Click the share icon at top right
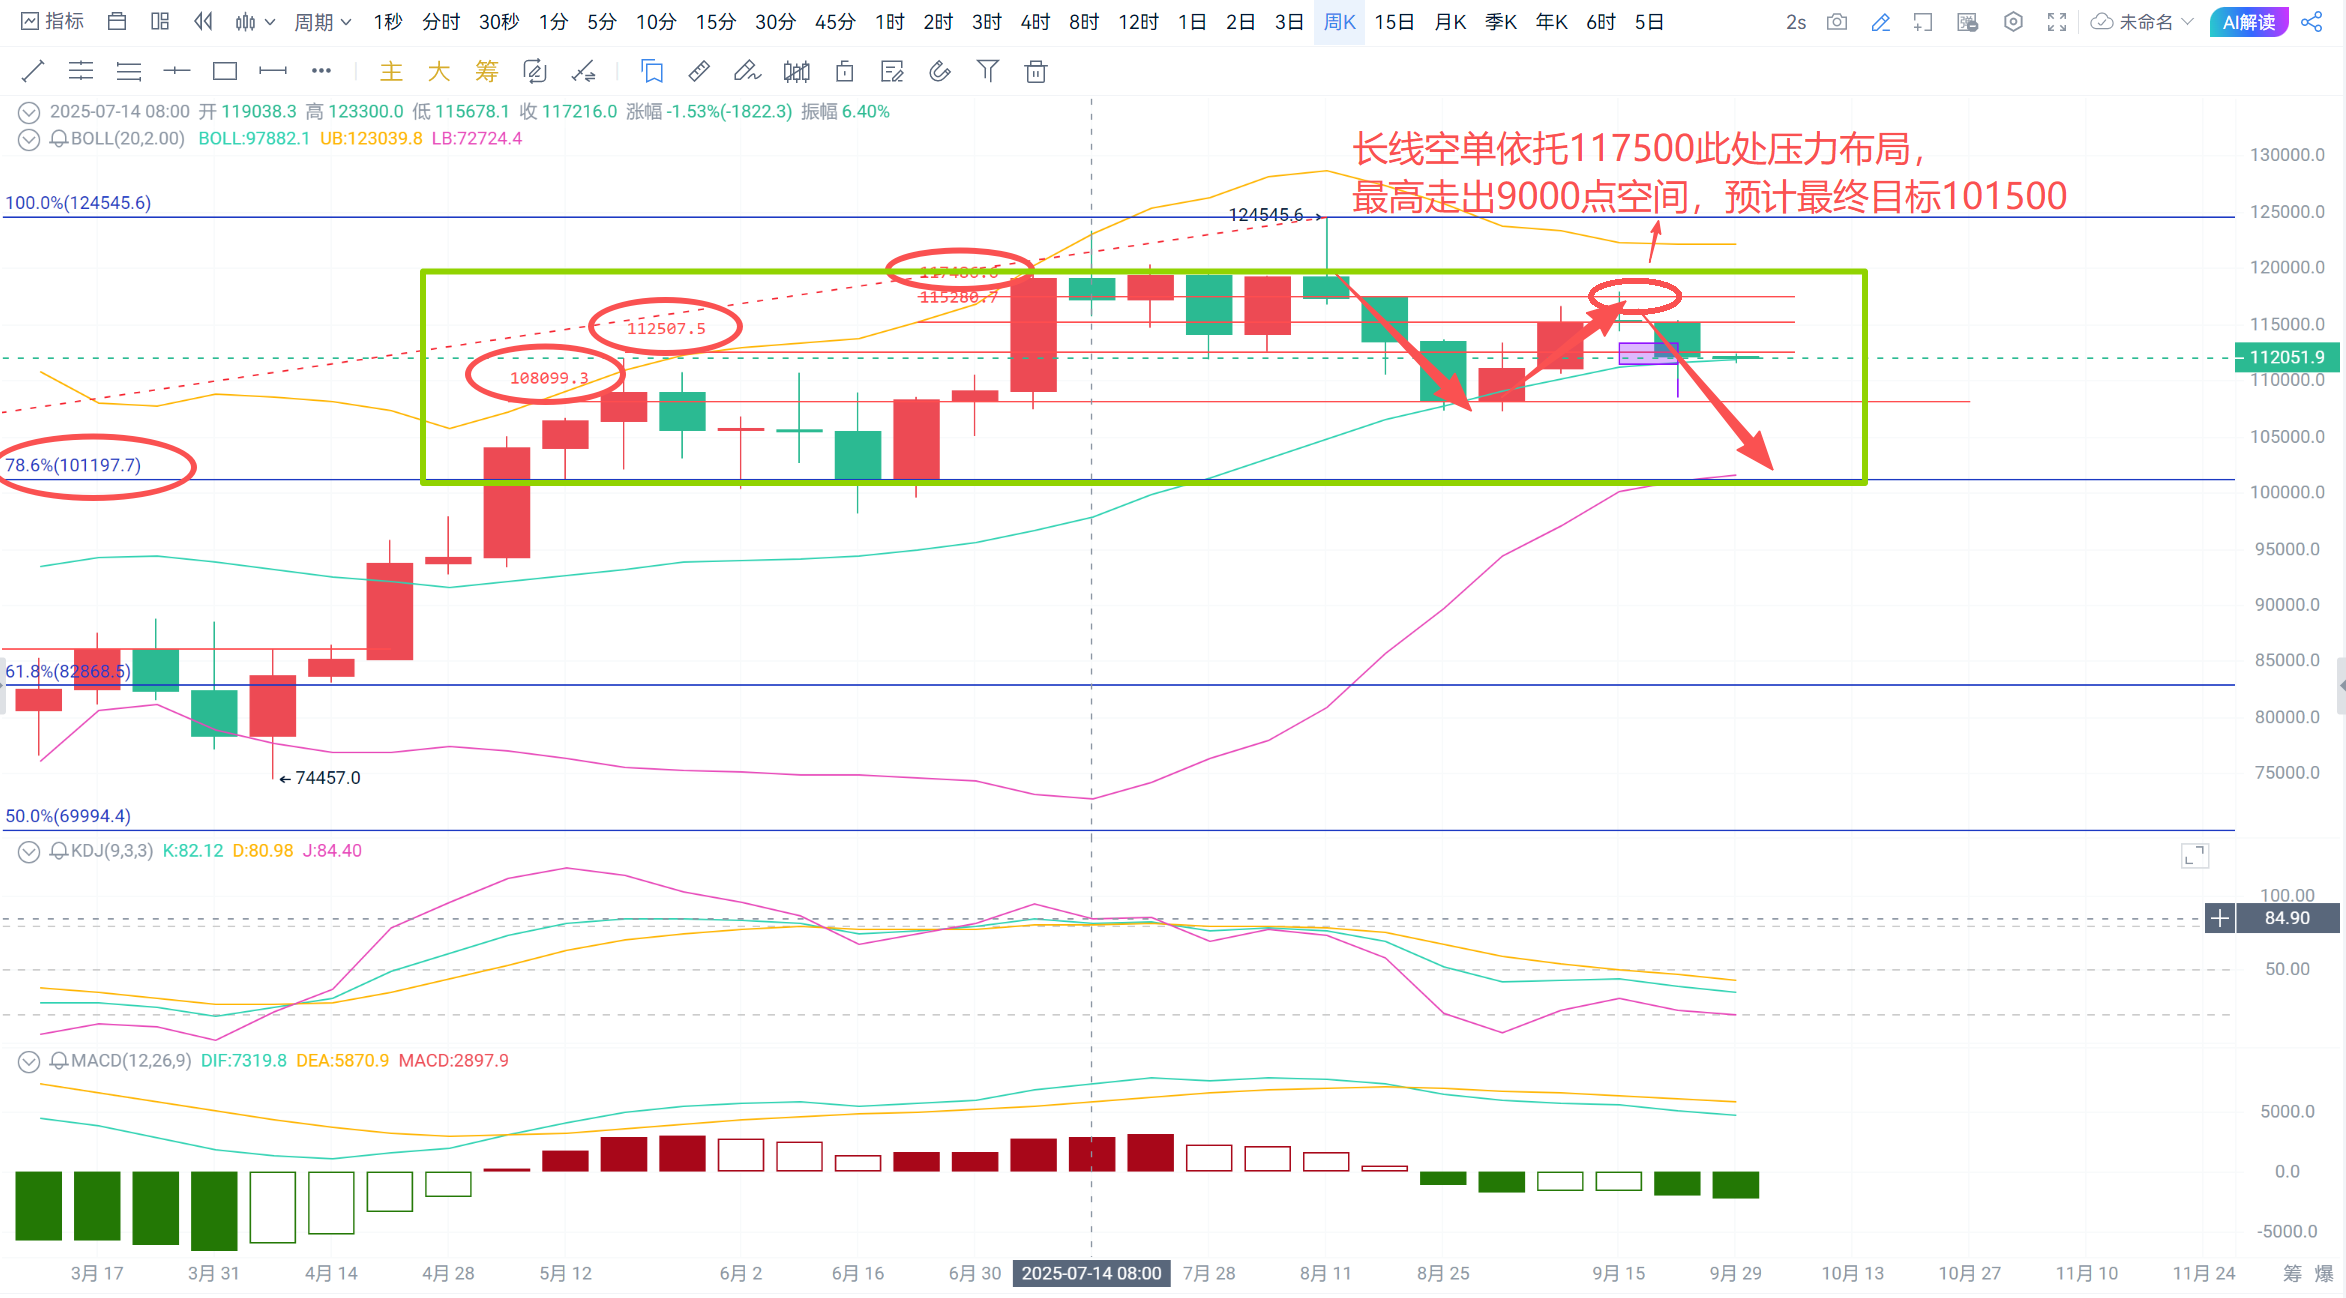This screenshot has height=1298, width=2346. point(2312,22)
